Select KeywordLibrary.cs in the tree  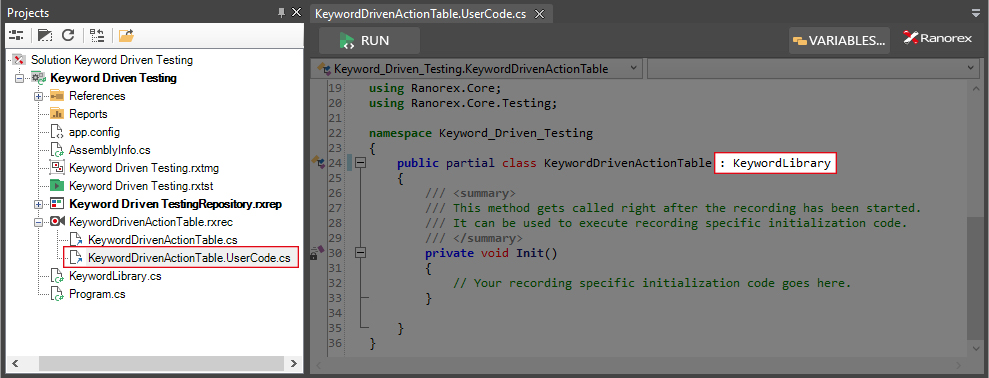point(115,276)
